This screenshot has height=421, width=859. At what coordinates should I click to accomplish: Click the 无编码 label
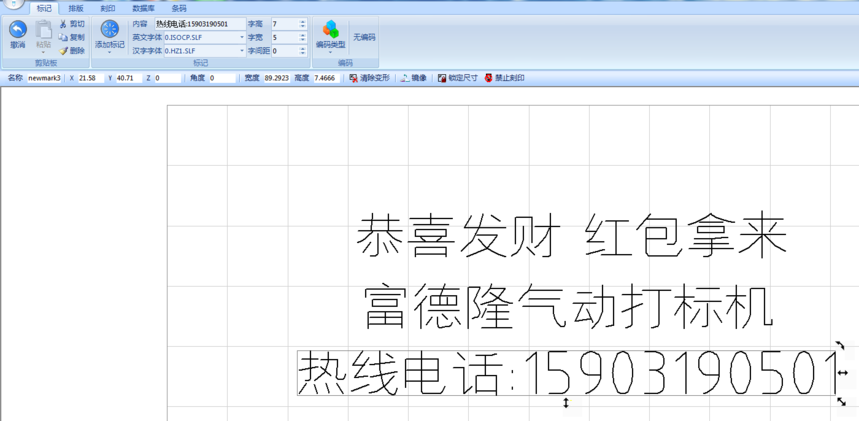tap(364, 37)
